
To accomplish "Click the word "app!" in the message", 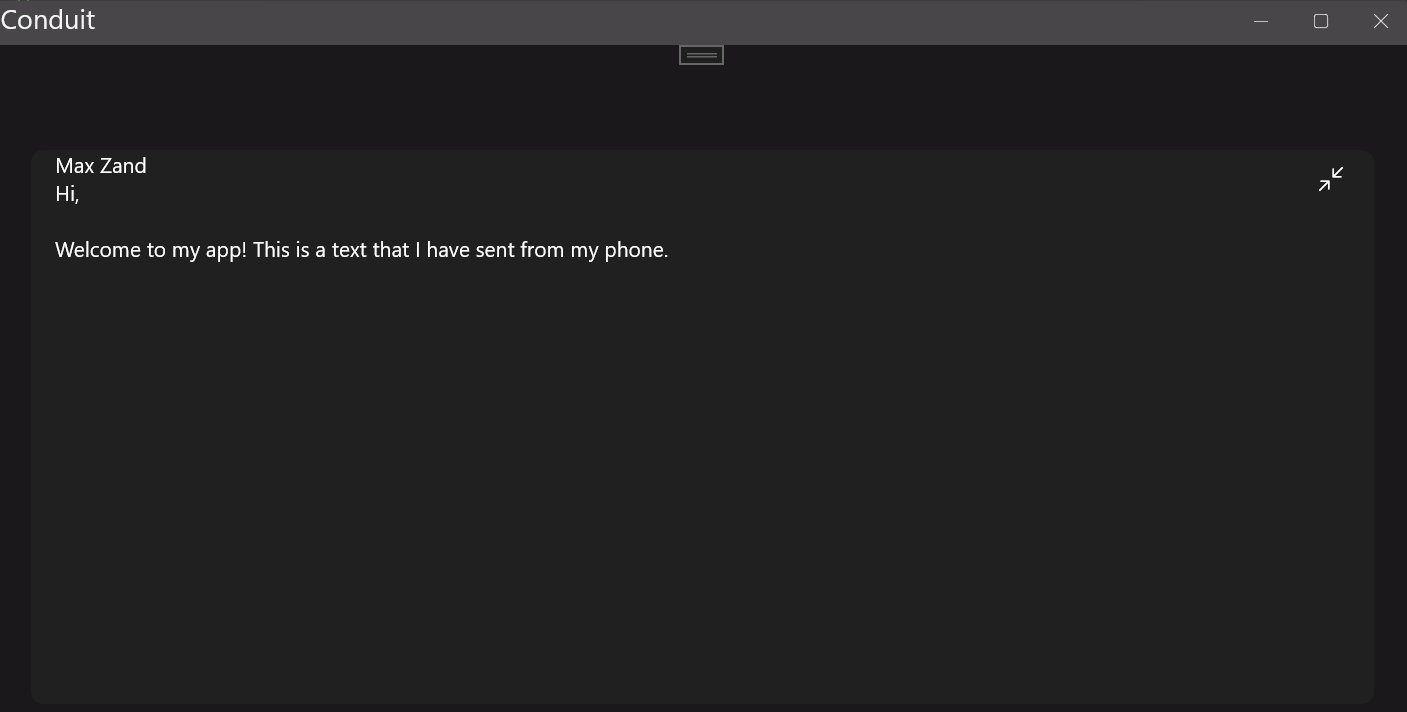I will point(226,250).
